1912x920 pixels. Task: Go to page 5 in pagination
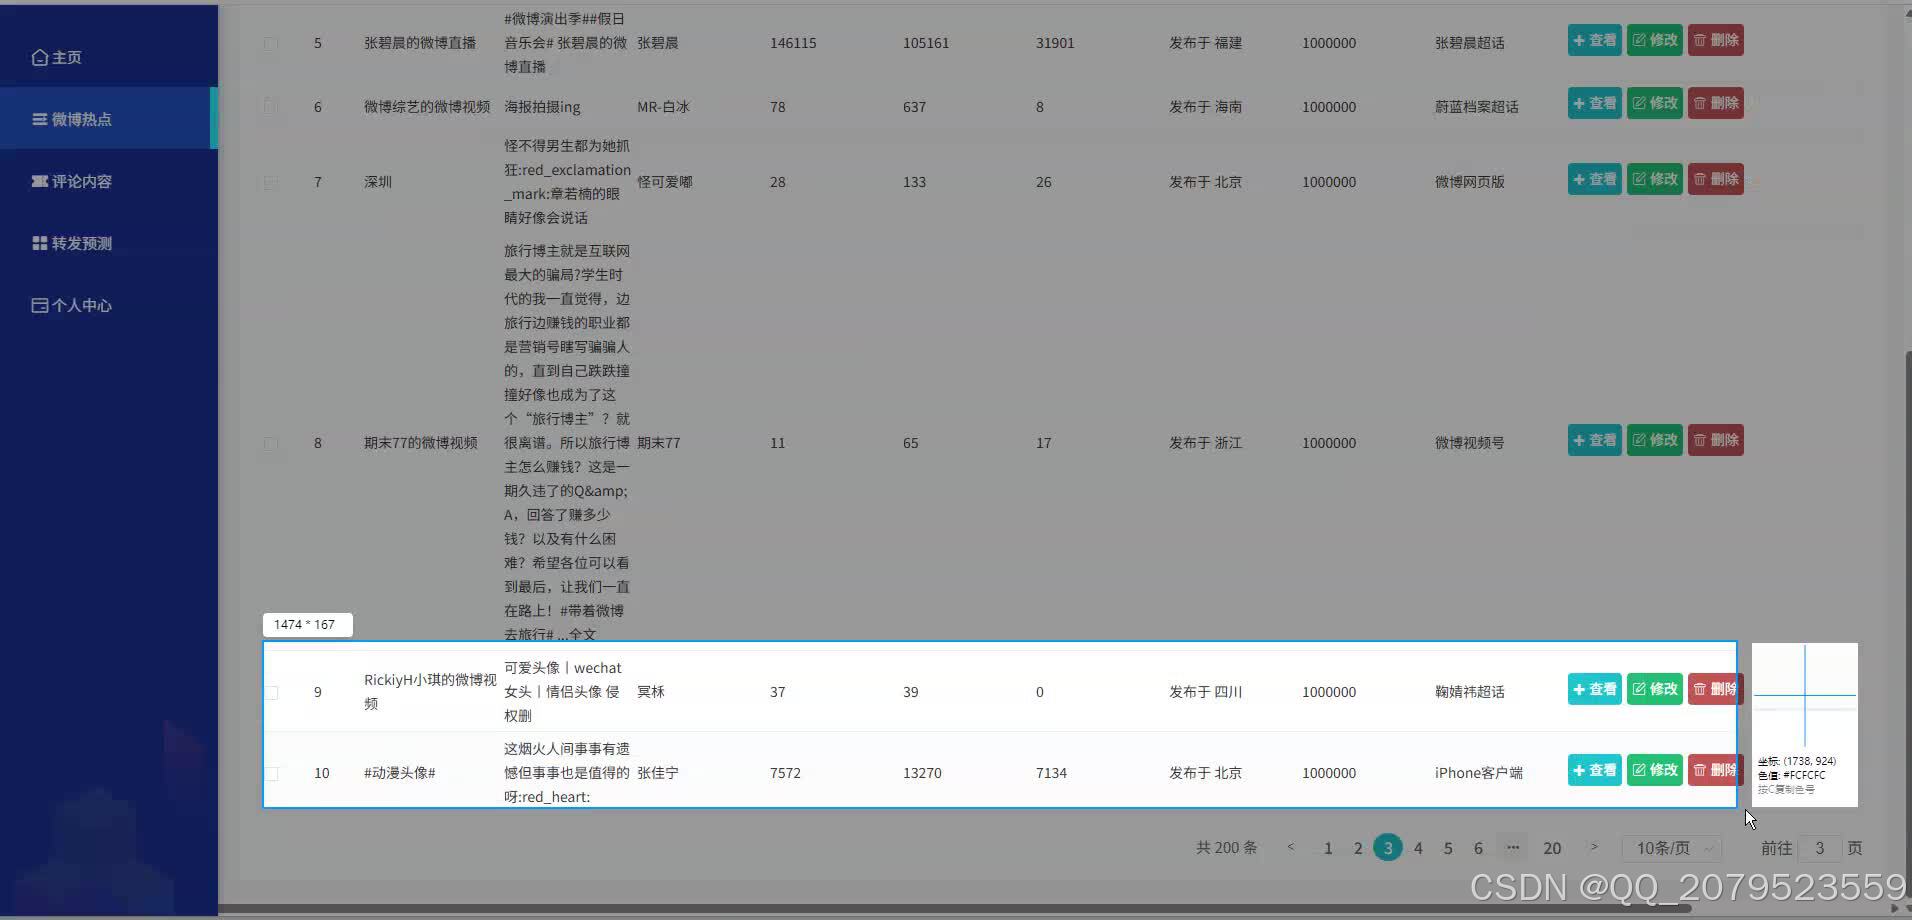point(1448,847)
